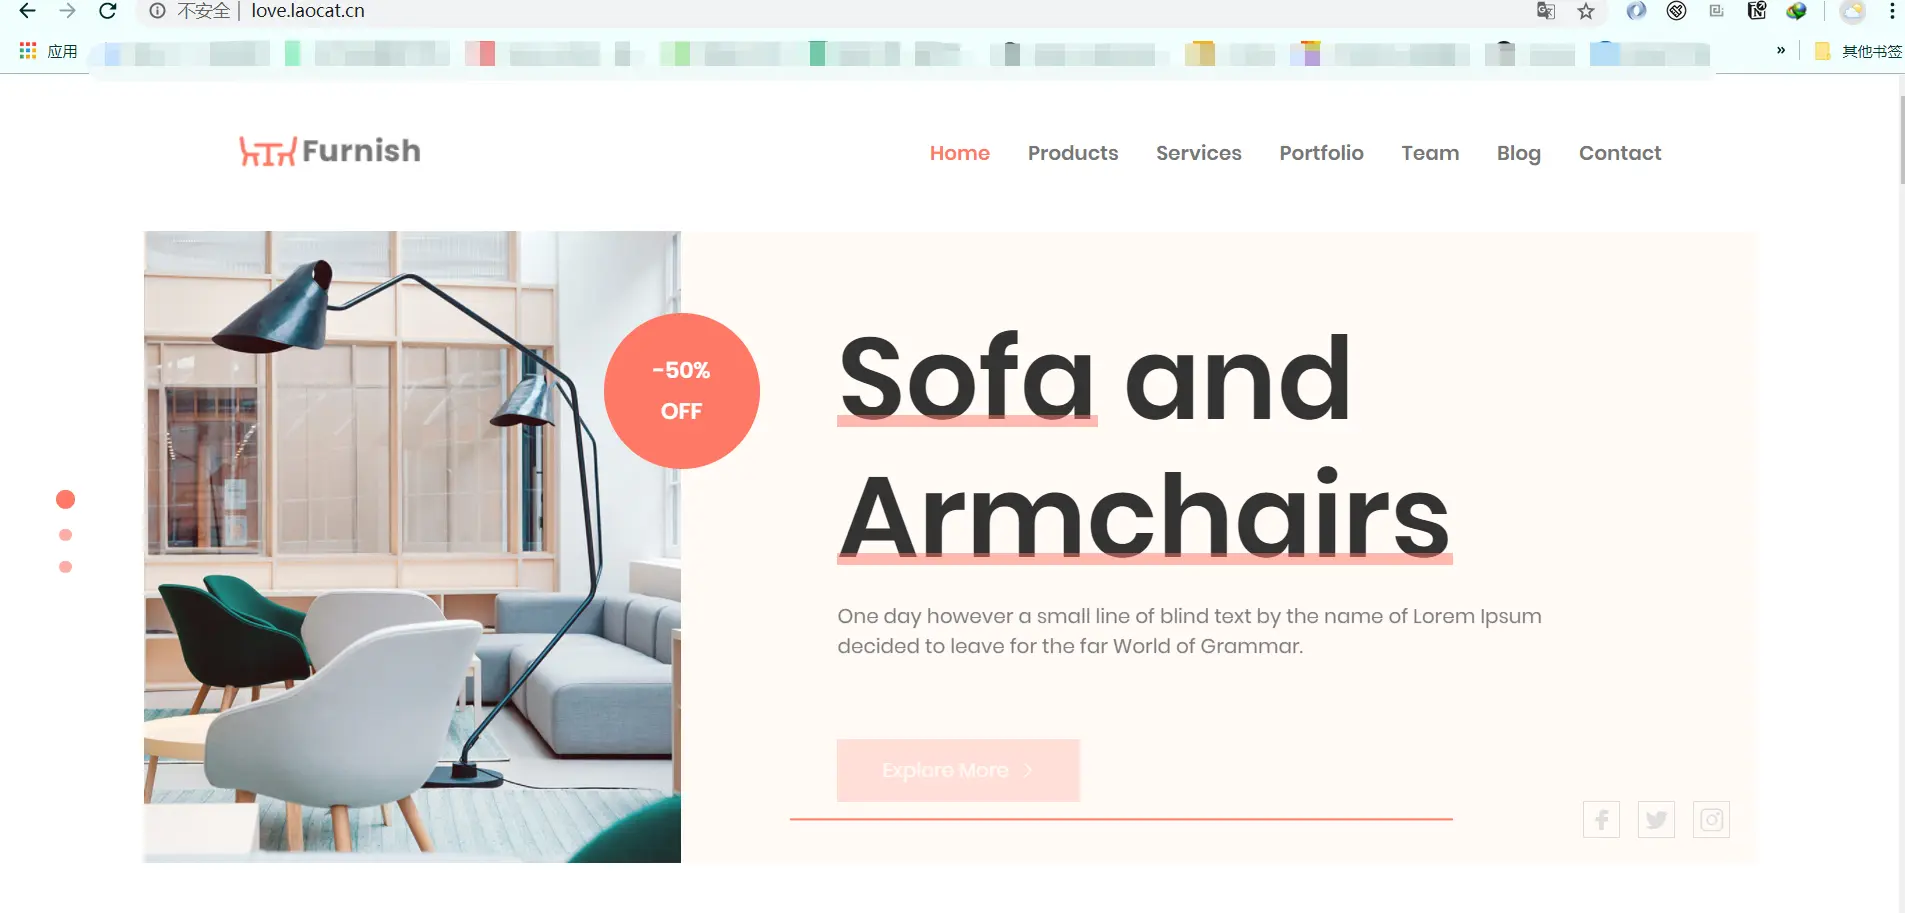Open the Facebook social icon
Screen dimensions: 1905x913
coord(1601,820)
